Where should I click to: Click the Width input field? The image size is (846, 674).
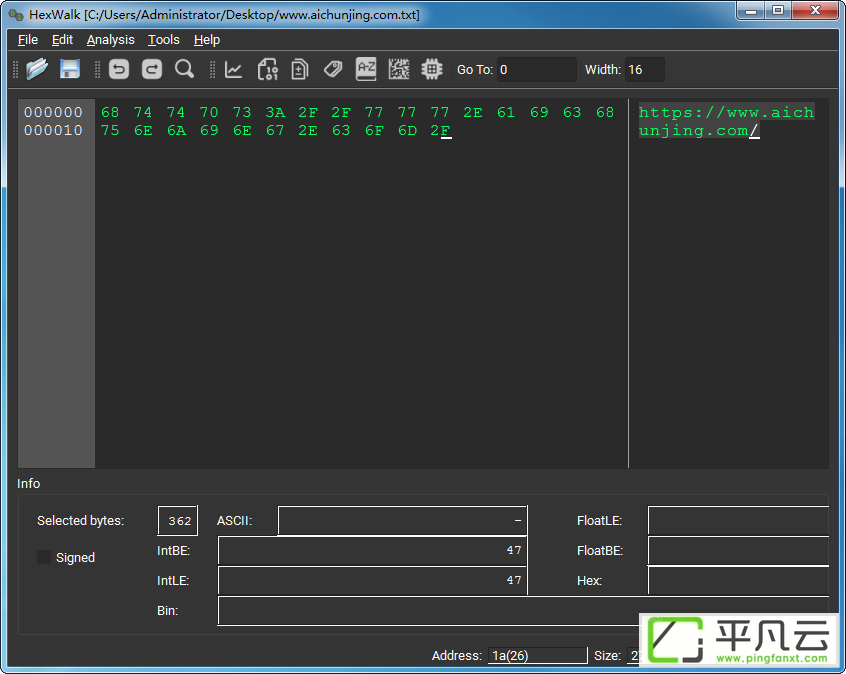645,70
